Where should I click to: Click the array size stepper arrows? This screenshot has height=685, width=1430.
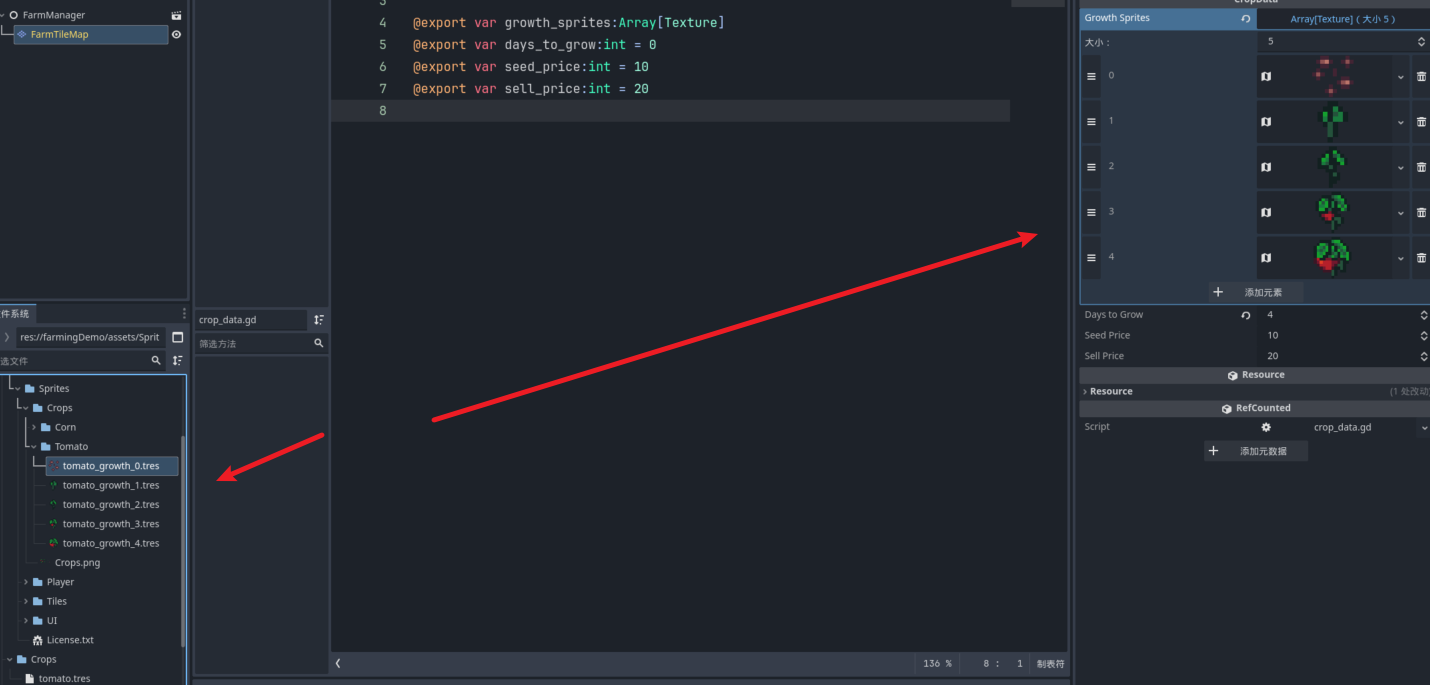tap(1422, 42)
